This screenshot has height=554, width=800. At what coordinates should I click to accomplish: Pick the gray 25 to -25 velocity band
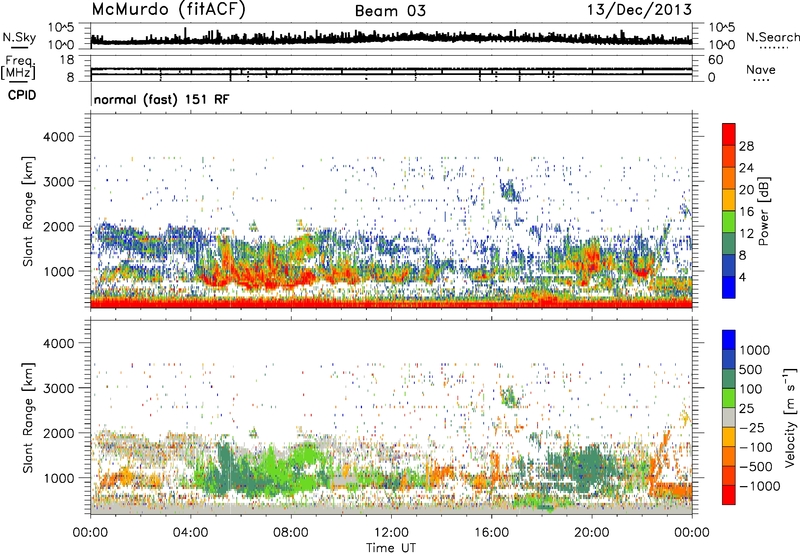729,418
